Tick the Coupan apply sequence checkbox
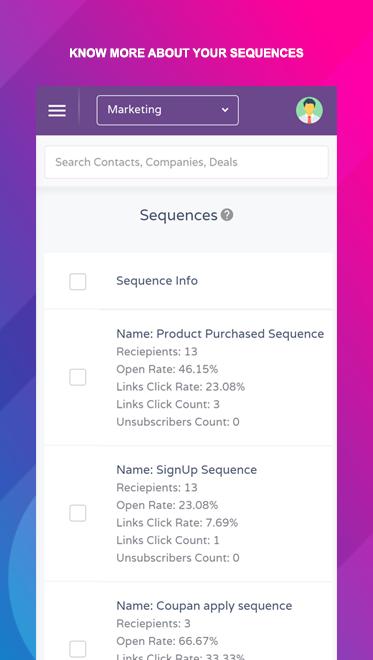 click(x=78, y=649)
